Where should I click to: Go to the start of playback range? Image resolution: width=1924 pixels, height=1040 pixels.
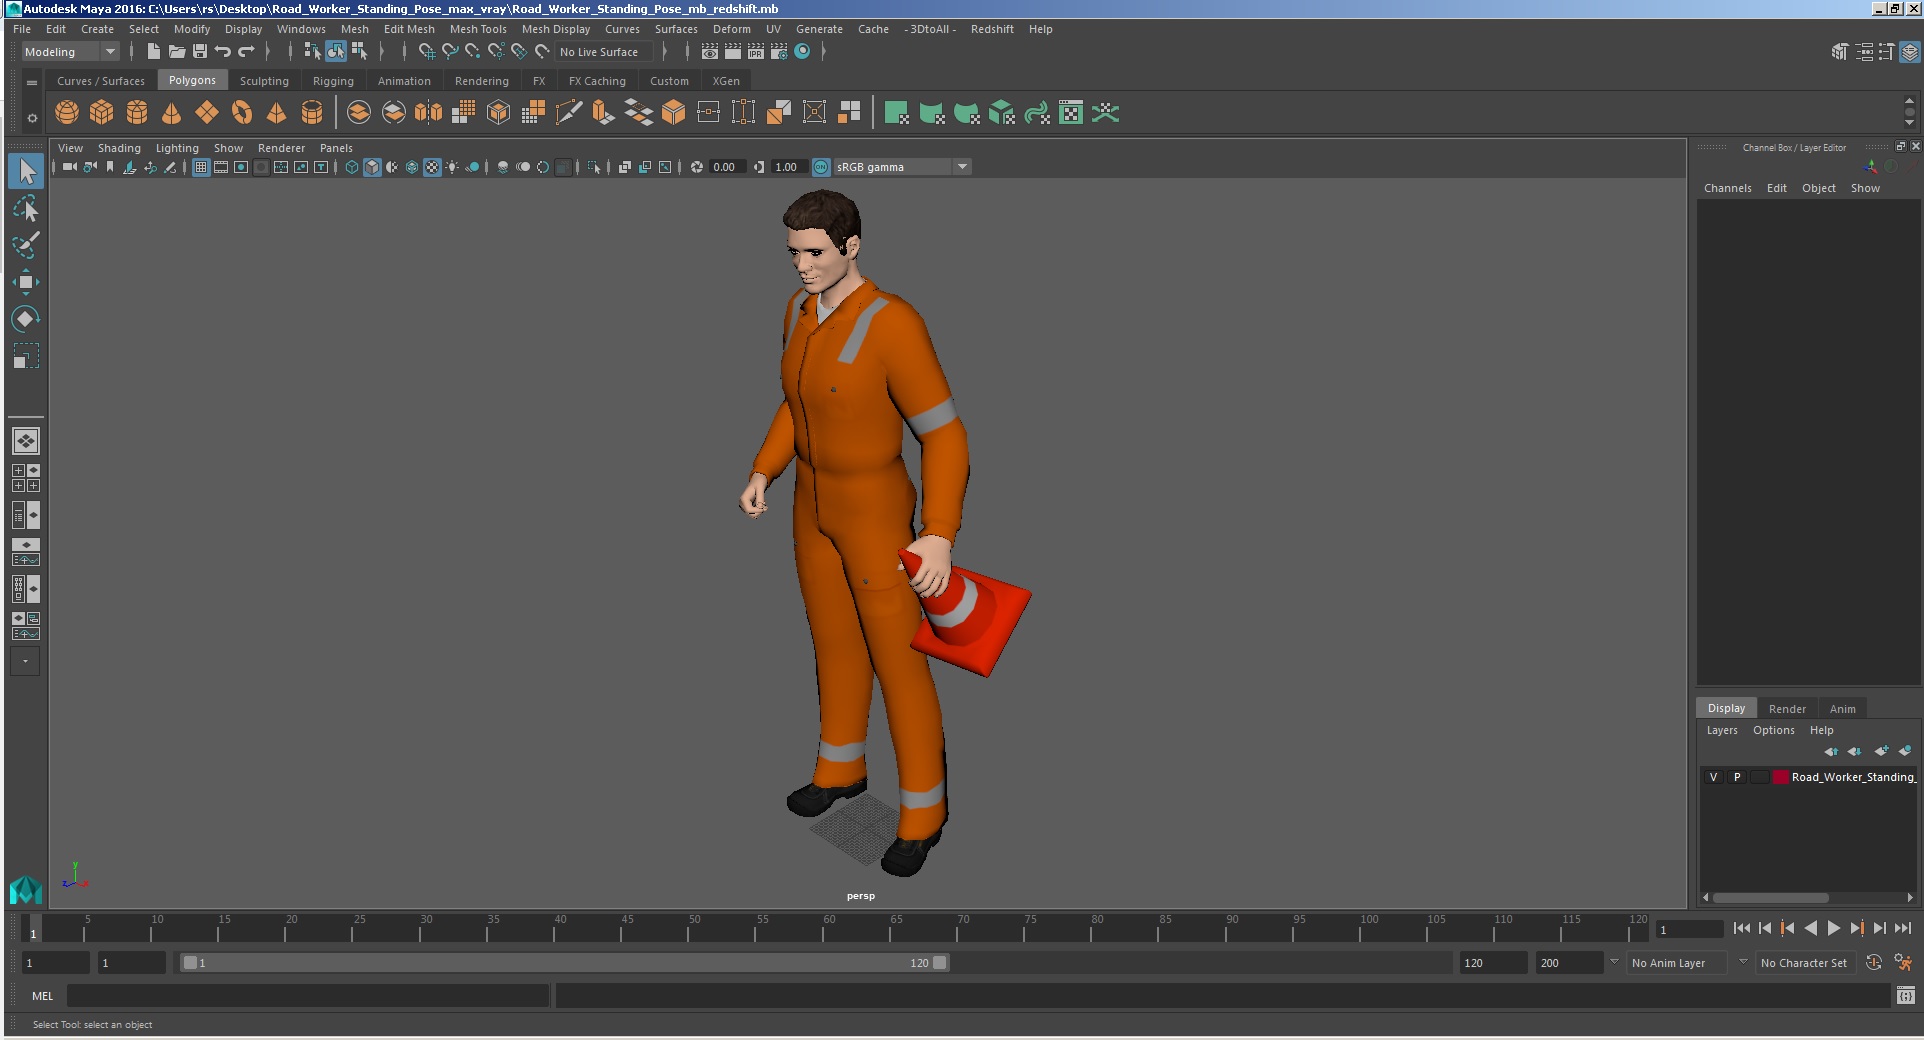1741,928
